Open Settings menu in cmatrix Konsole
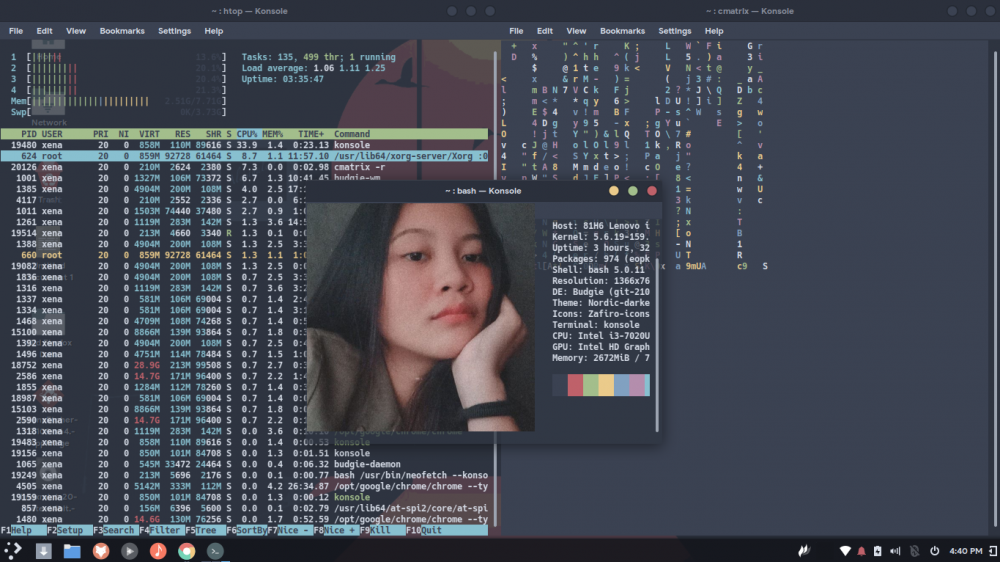Viewport: 1000px width, 562px height. (x=675, y=31)
